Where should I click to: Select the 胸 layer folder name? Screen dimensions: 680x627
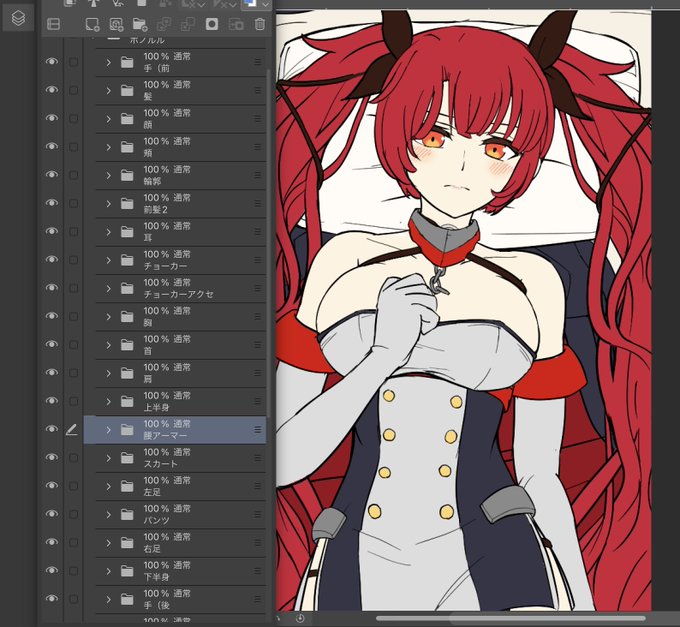point(148,323)
